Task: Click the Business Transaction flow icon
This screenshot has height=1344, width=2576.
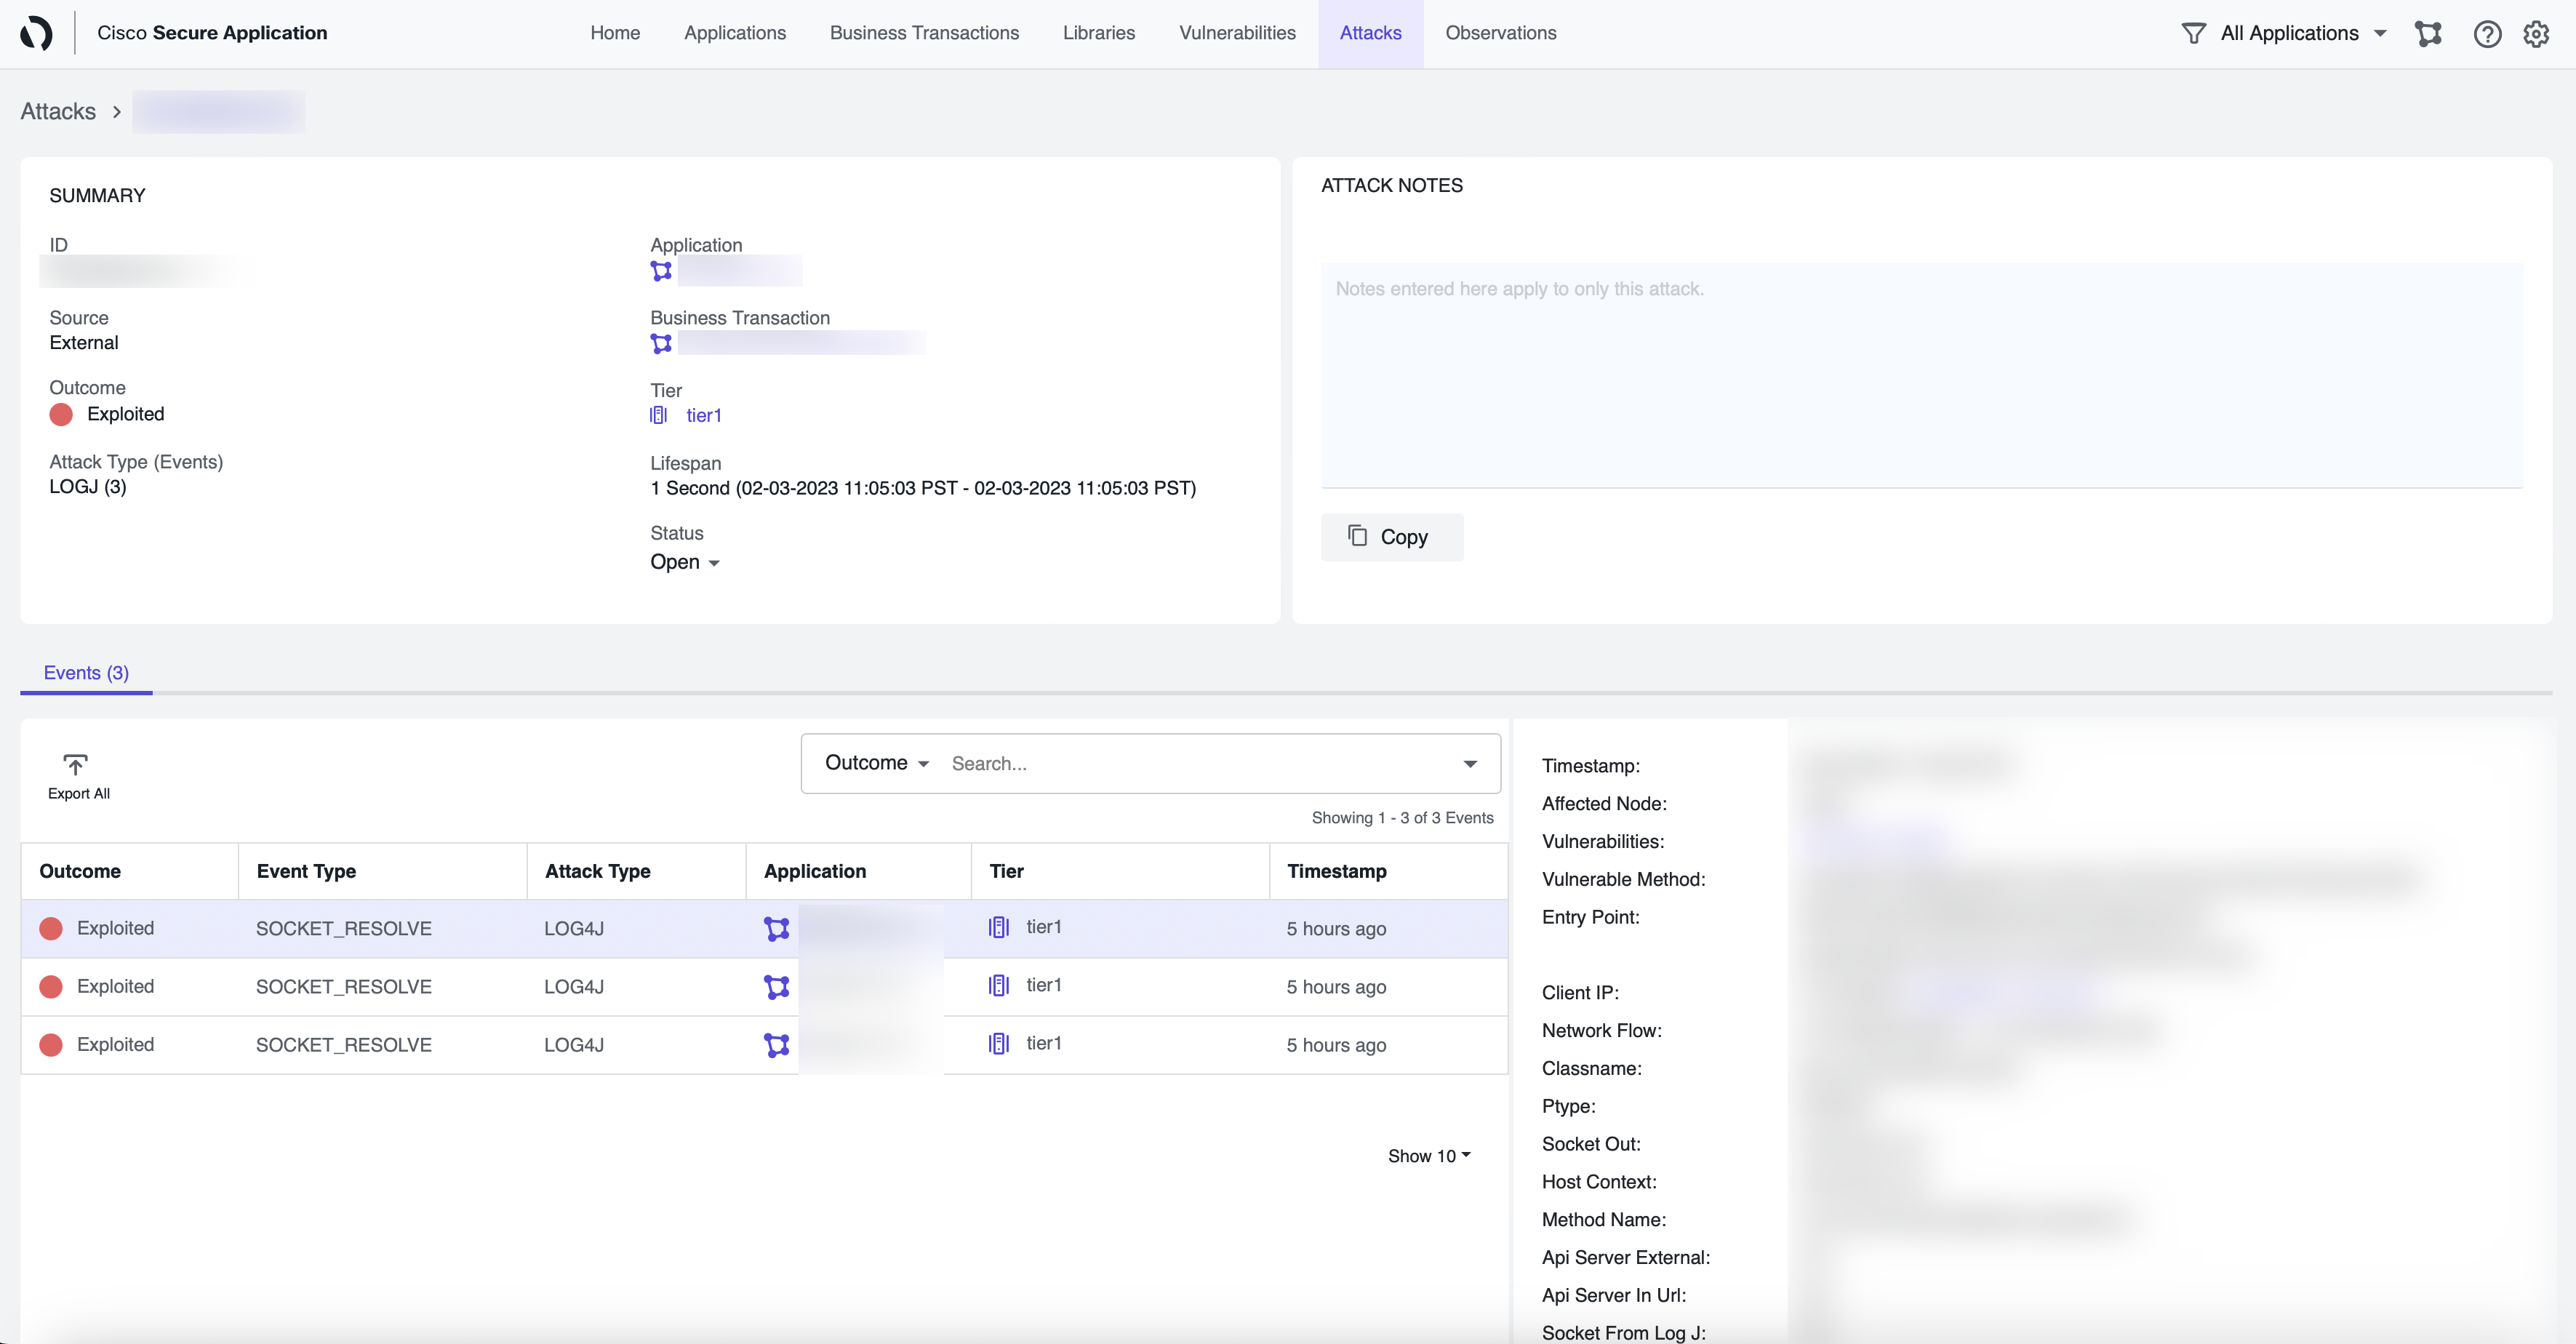Action: (661, 344)
